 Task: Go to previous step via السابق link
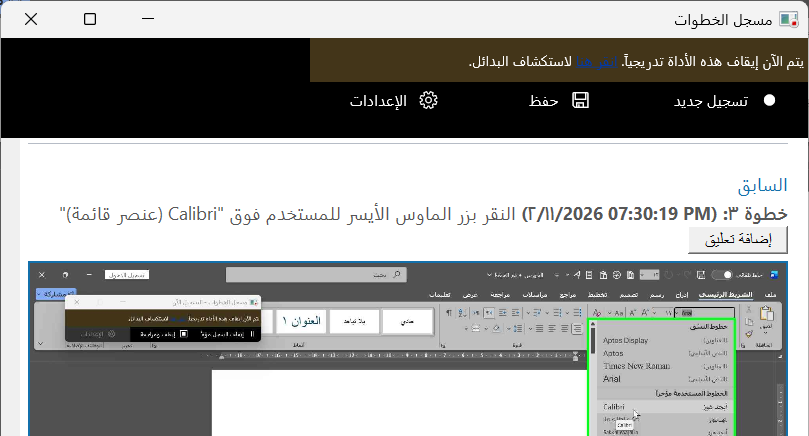pos(763,185)
